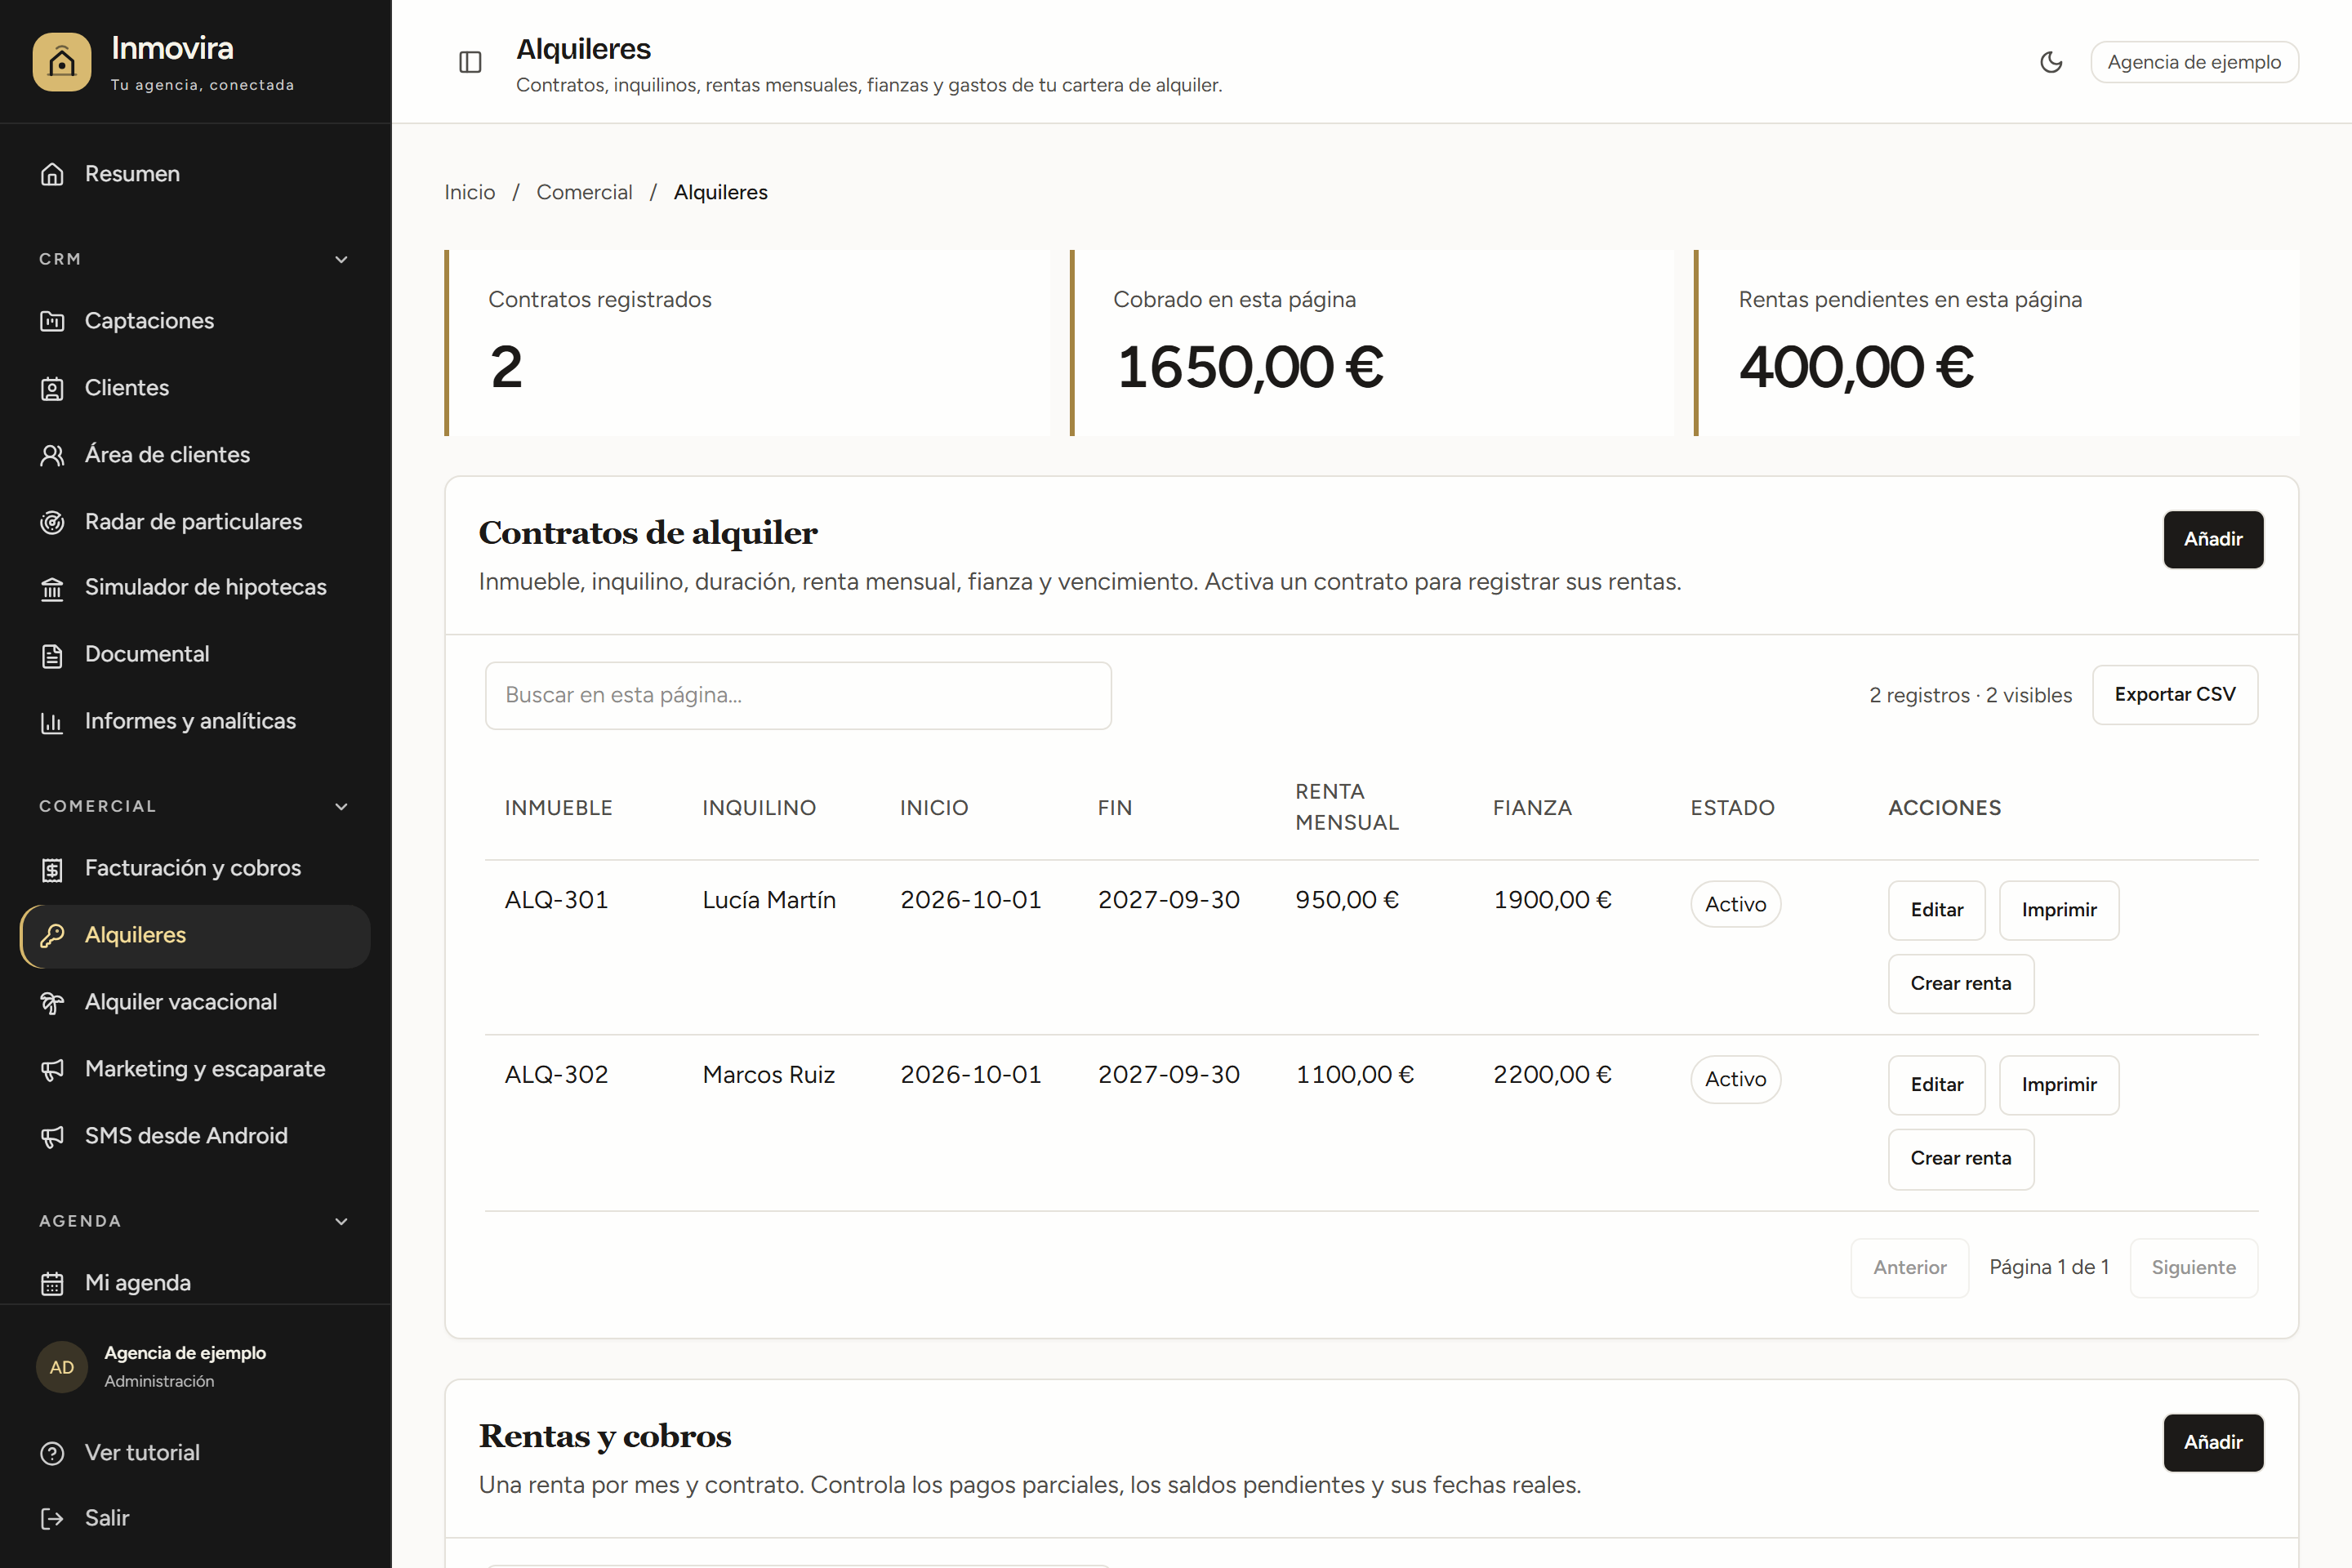This screenshot has width=2352, height=1568.
Task: Click the Marketing y escaparate megaphone icon
Action: click(52, 1070)
